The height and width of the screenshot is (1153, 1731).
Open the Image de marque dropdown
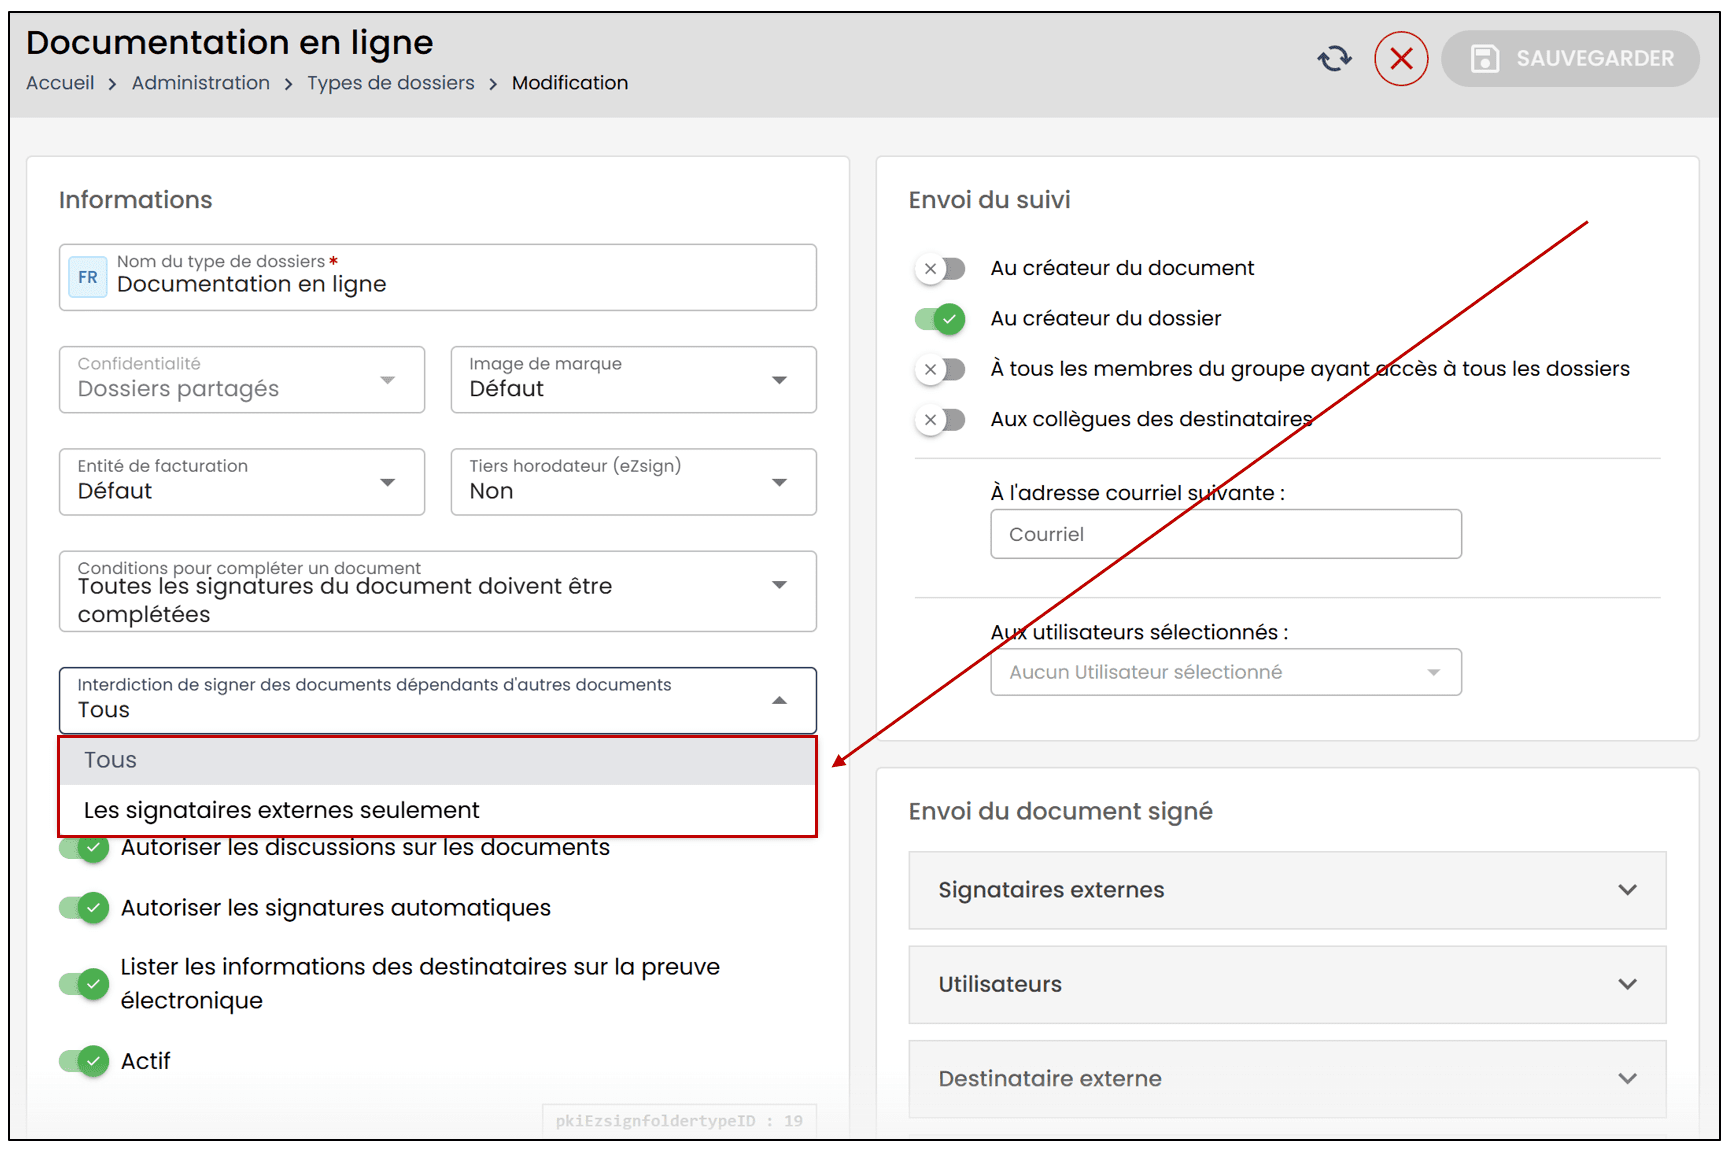coord(633,380)
